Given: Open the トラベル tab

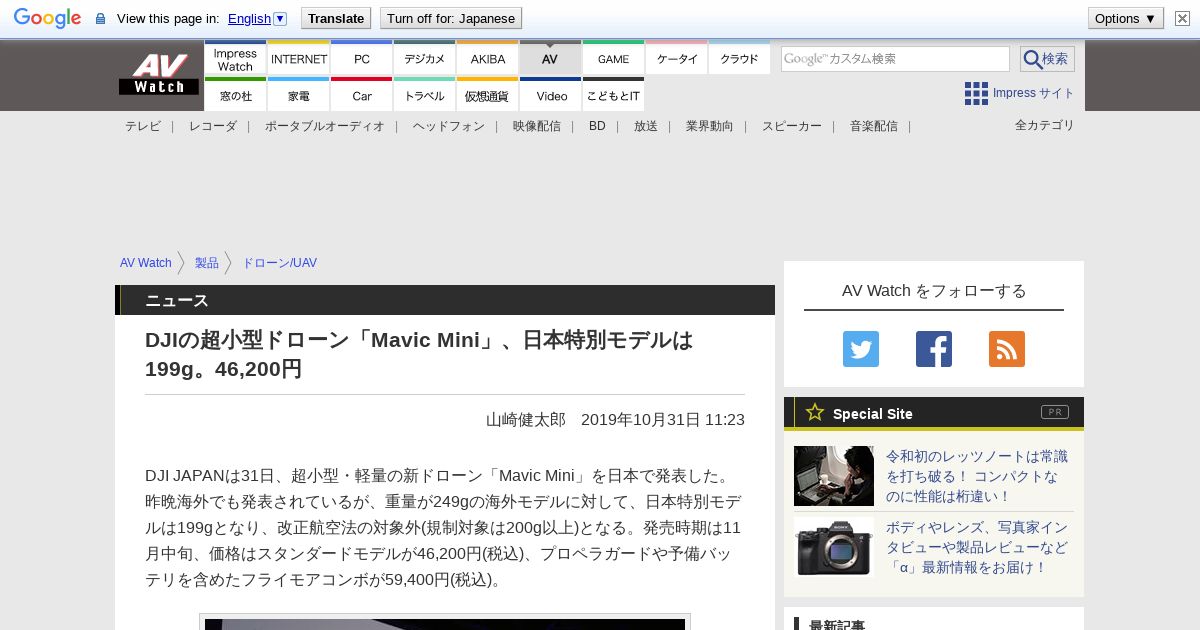Looking at the screenshot, I should pyautogui.click(x=425, y=96).
